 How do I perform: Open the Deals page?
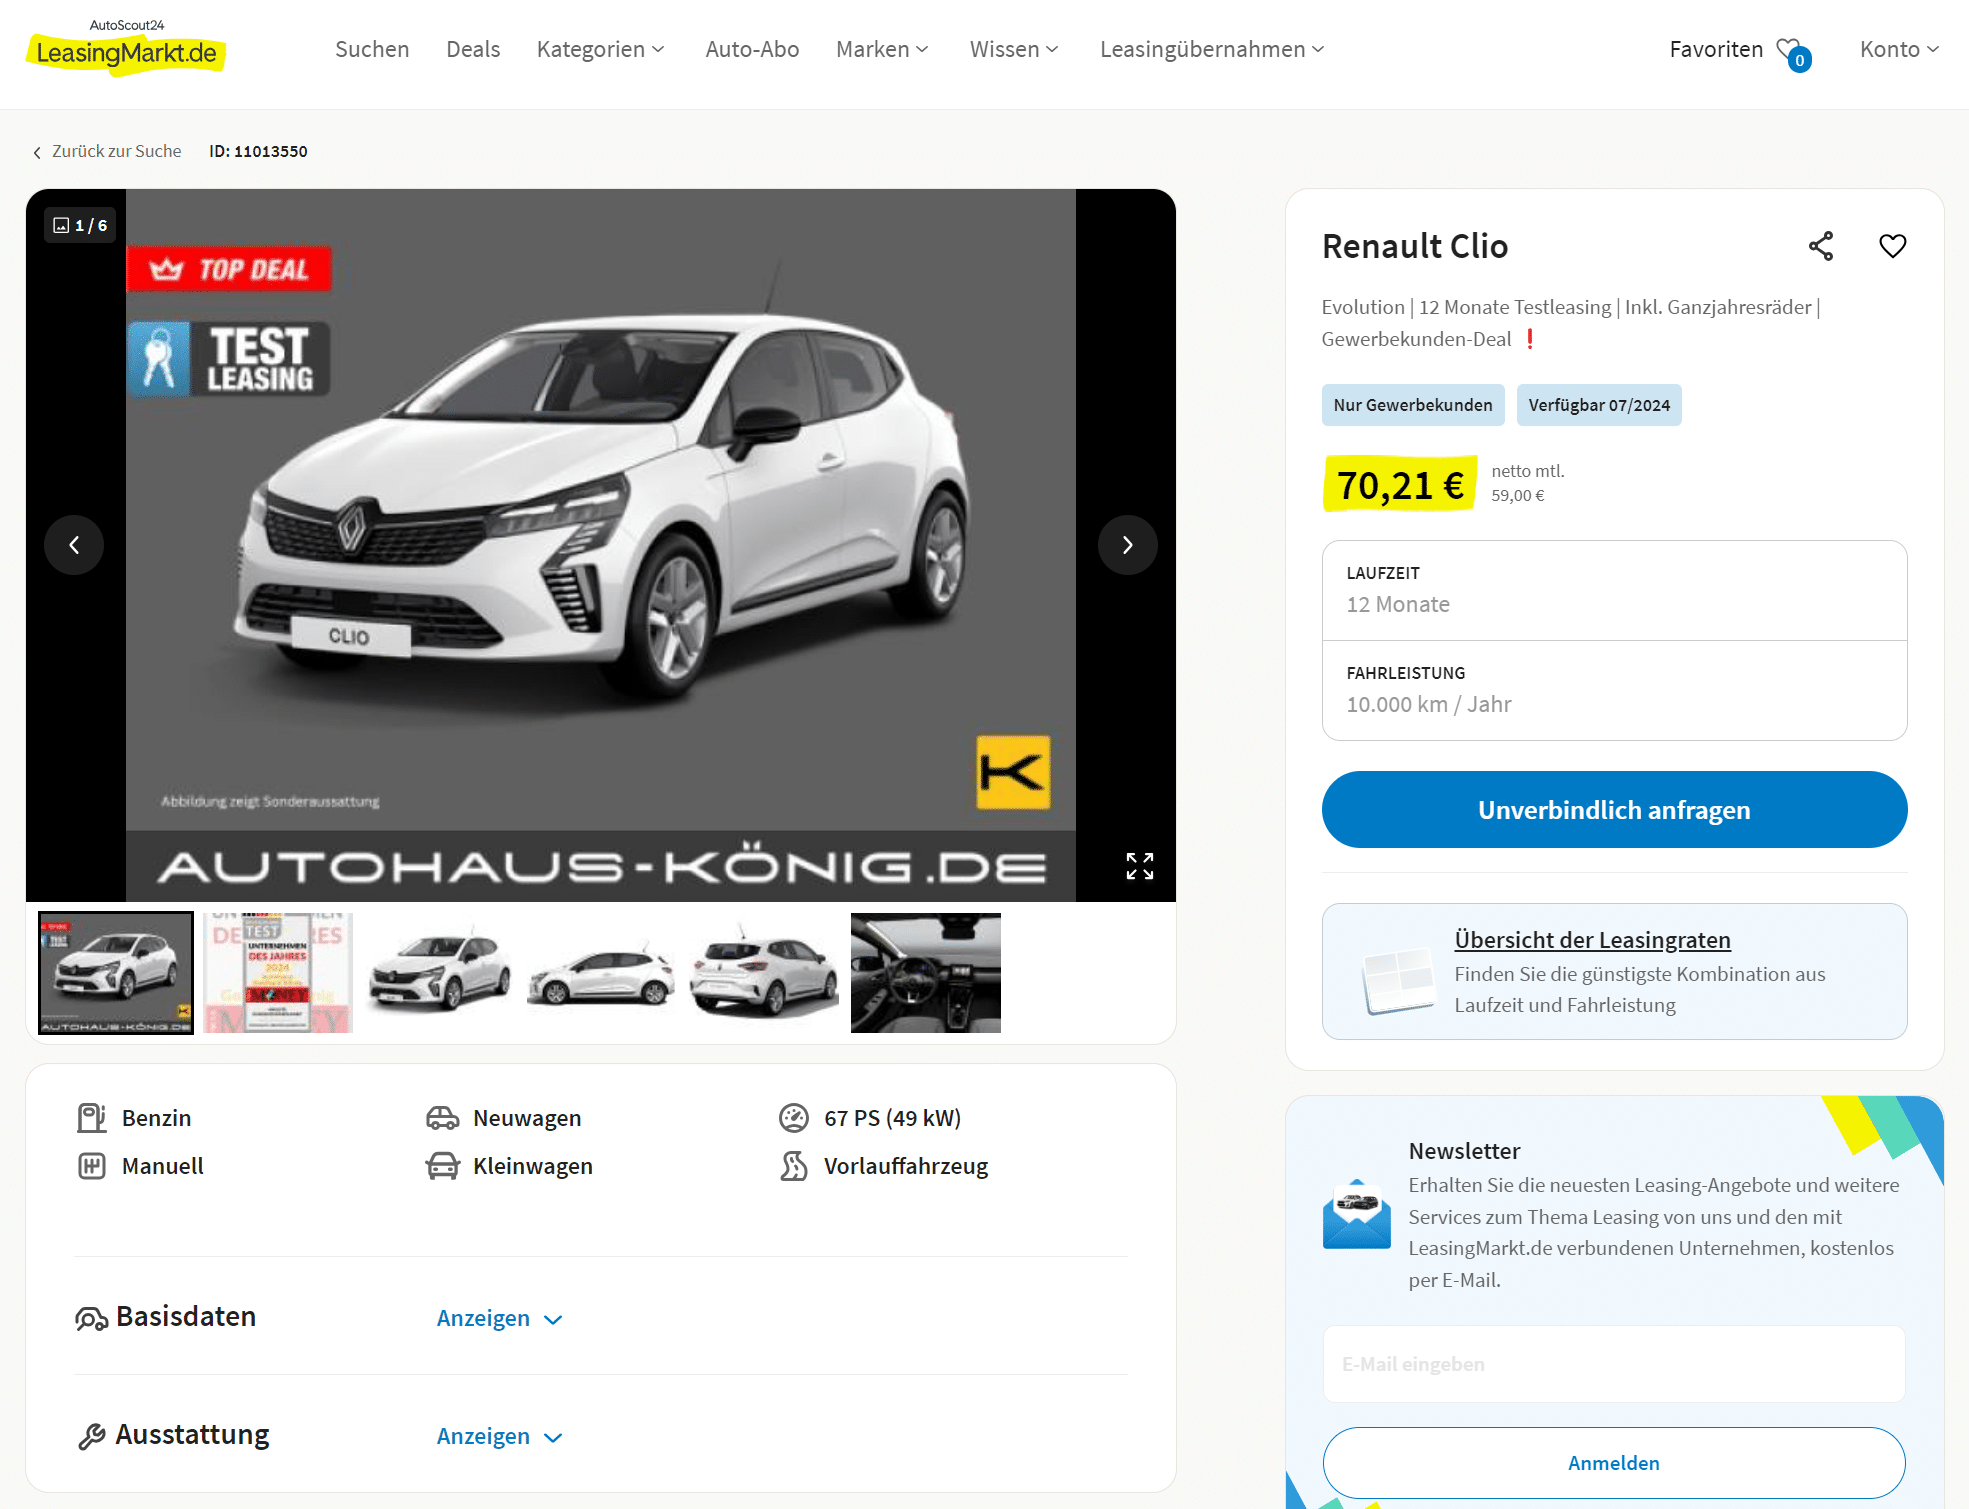[x=473, y=49]
